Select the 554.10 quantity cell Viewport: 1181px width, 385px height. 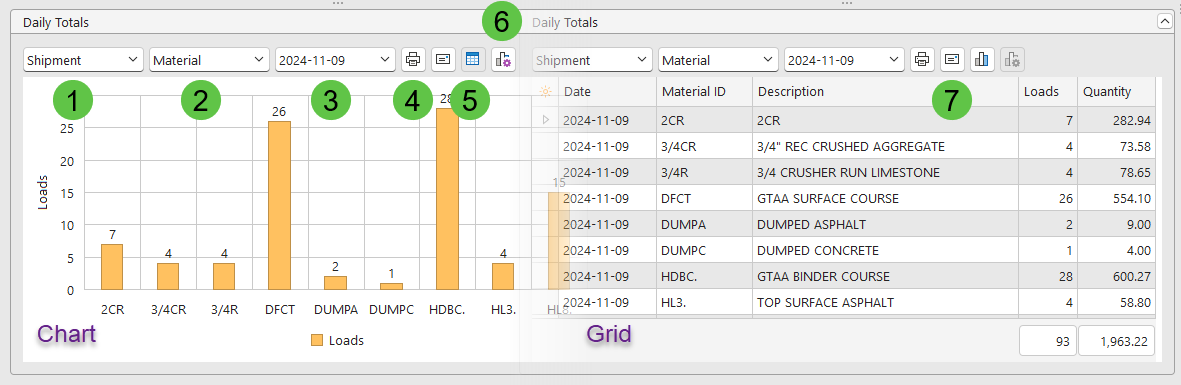coord(1116,199)
